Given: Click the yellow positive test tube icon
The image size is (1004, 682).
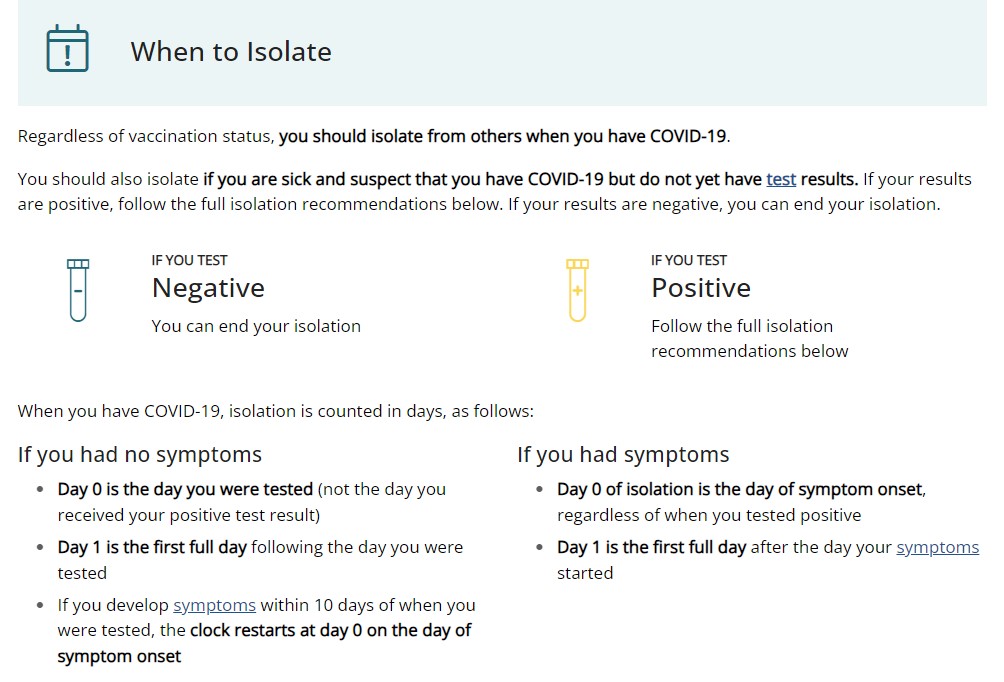Looking at the screenshot, I should [577, 289].
